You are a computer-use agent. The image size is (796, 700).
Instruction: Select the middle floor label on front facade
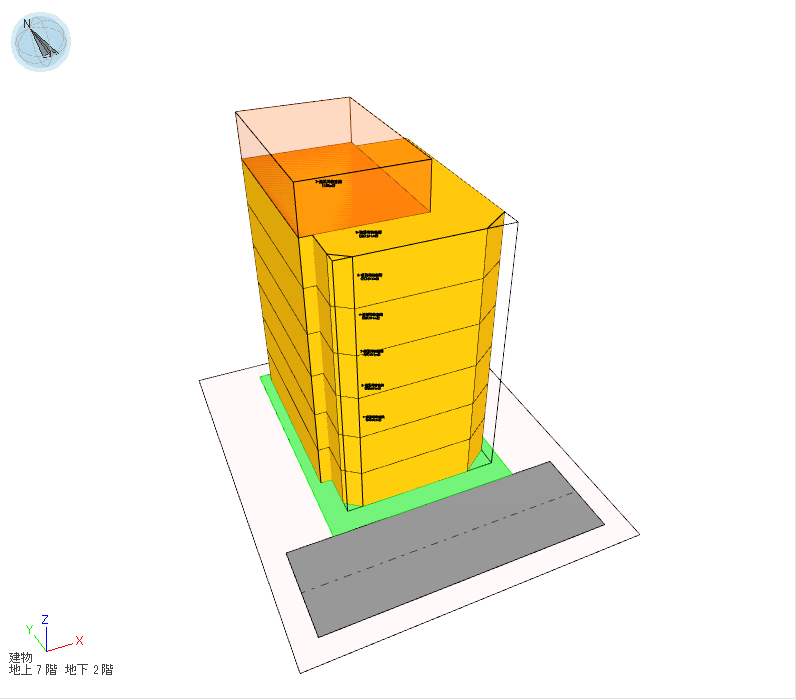pos(372,352)
